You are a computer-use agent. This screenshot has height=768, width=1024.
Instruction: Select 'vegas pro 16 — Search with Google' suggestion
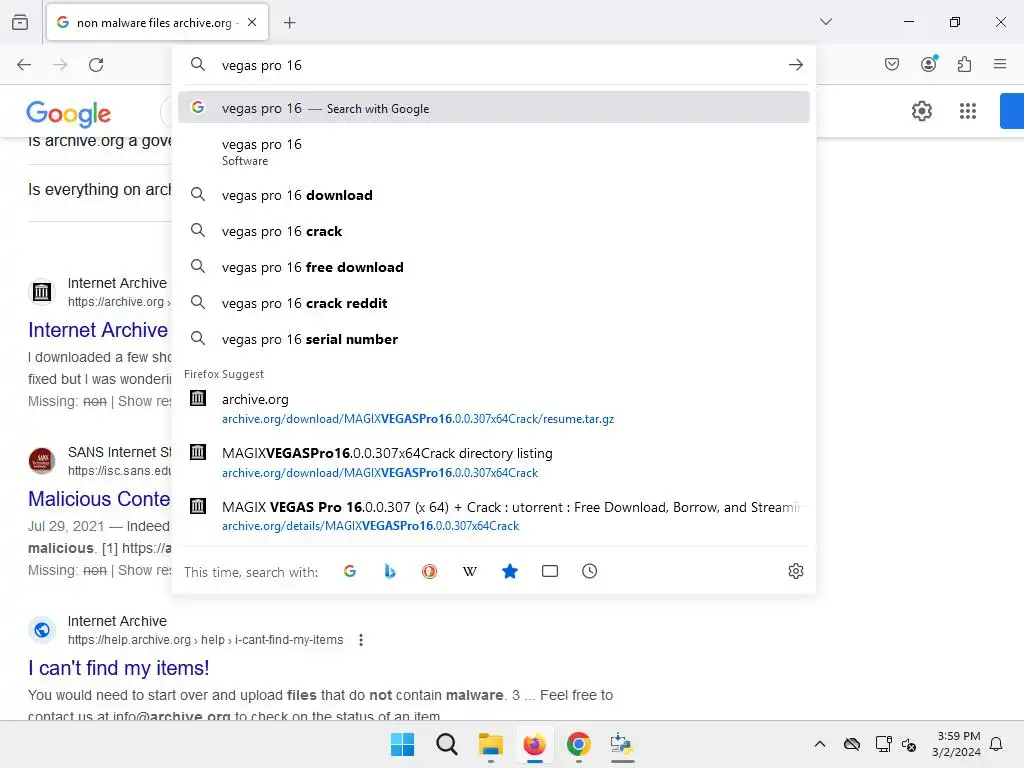point(494,108)
